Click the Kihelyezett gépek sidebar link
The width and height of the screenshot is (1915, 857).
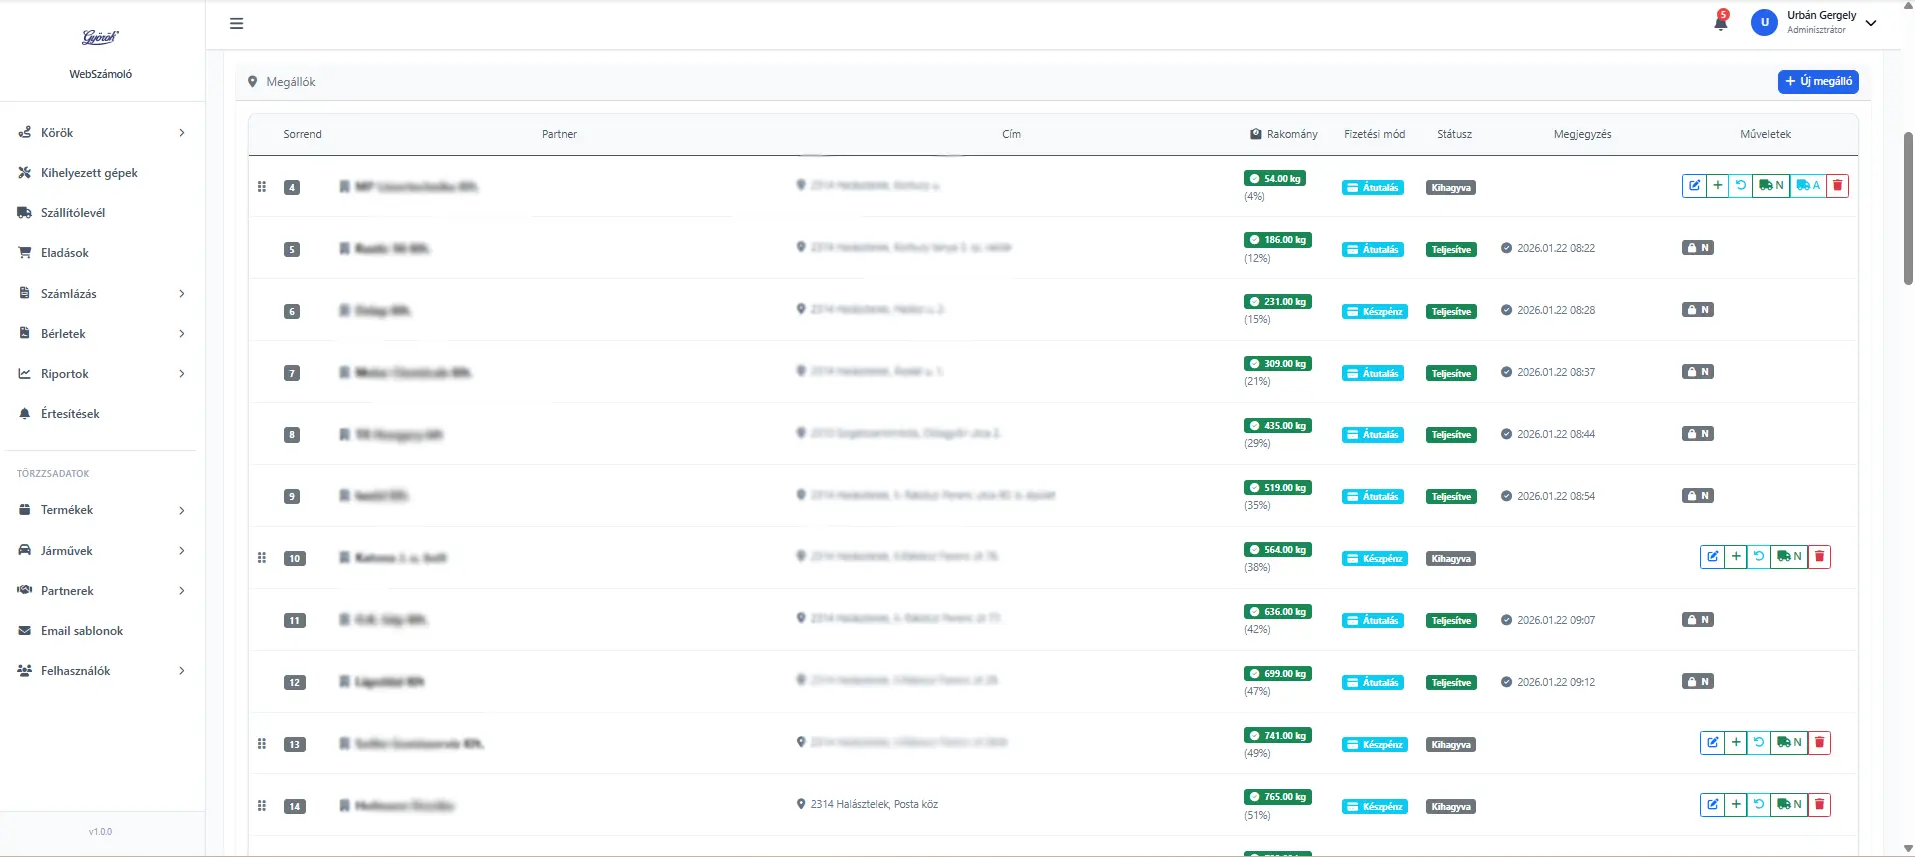tap(89, 173)
